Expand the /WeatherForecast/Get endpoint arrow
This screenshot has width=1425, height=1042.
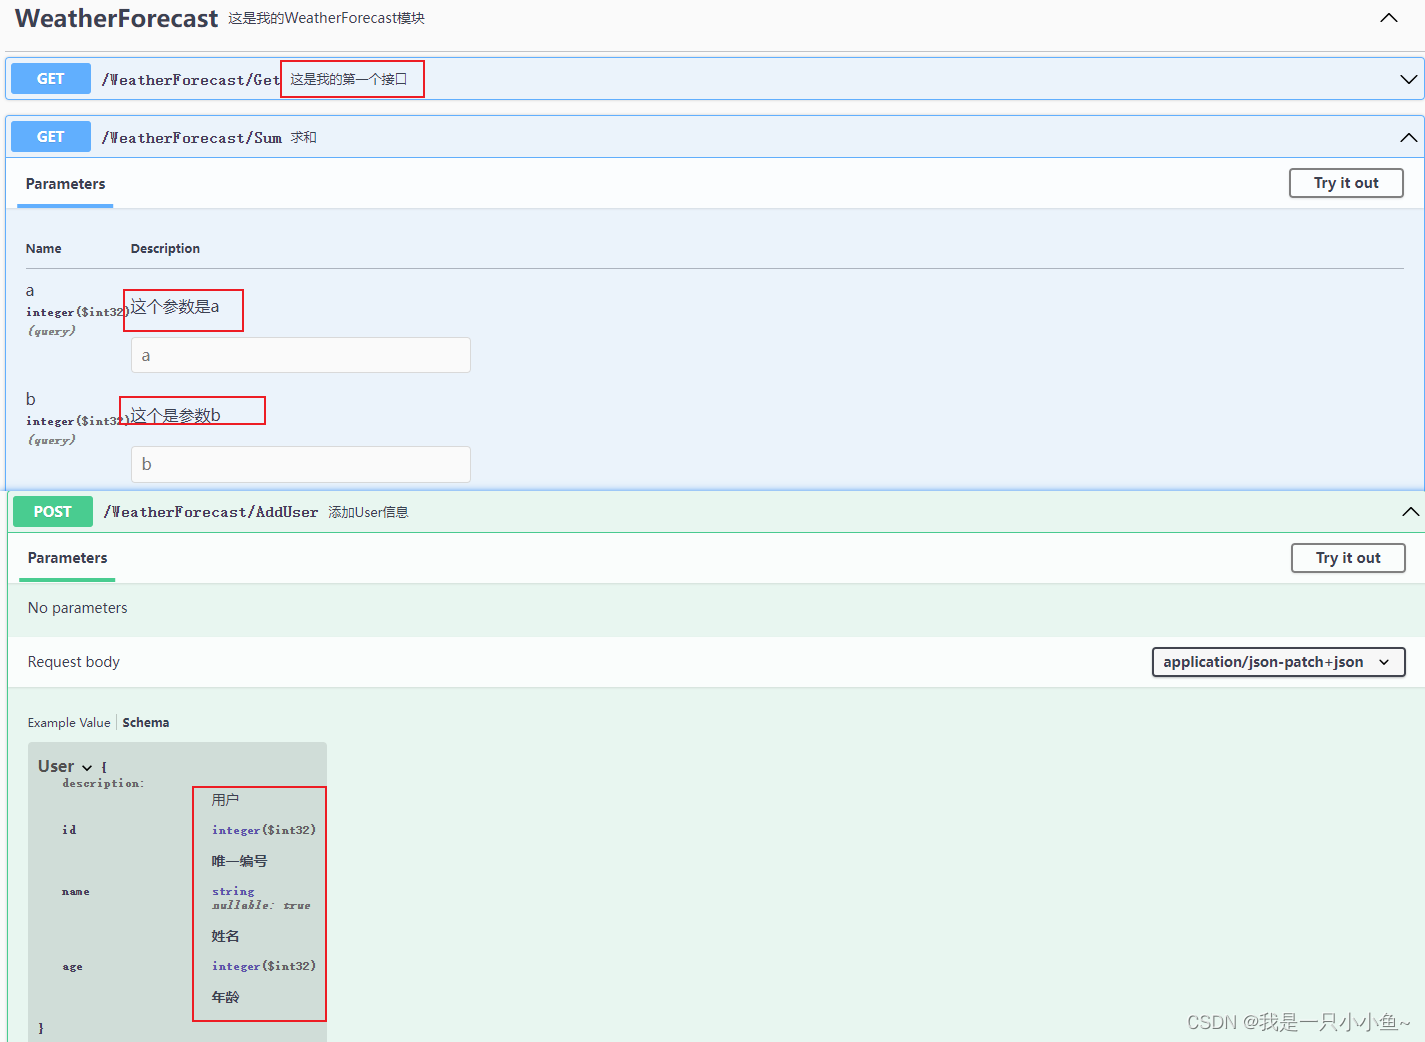(x=1408, y=79)
